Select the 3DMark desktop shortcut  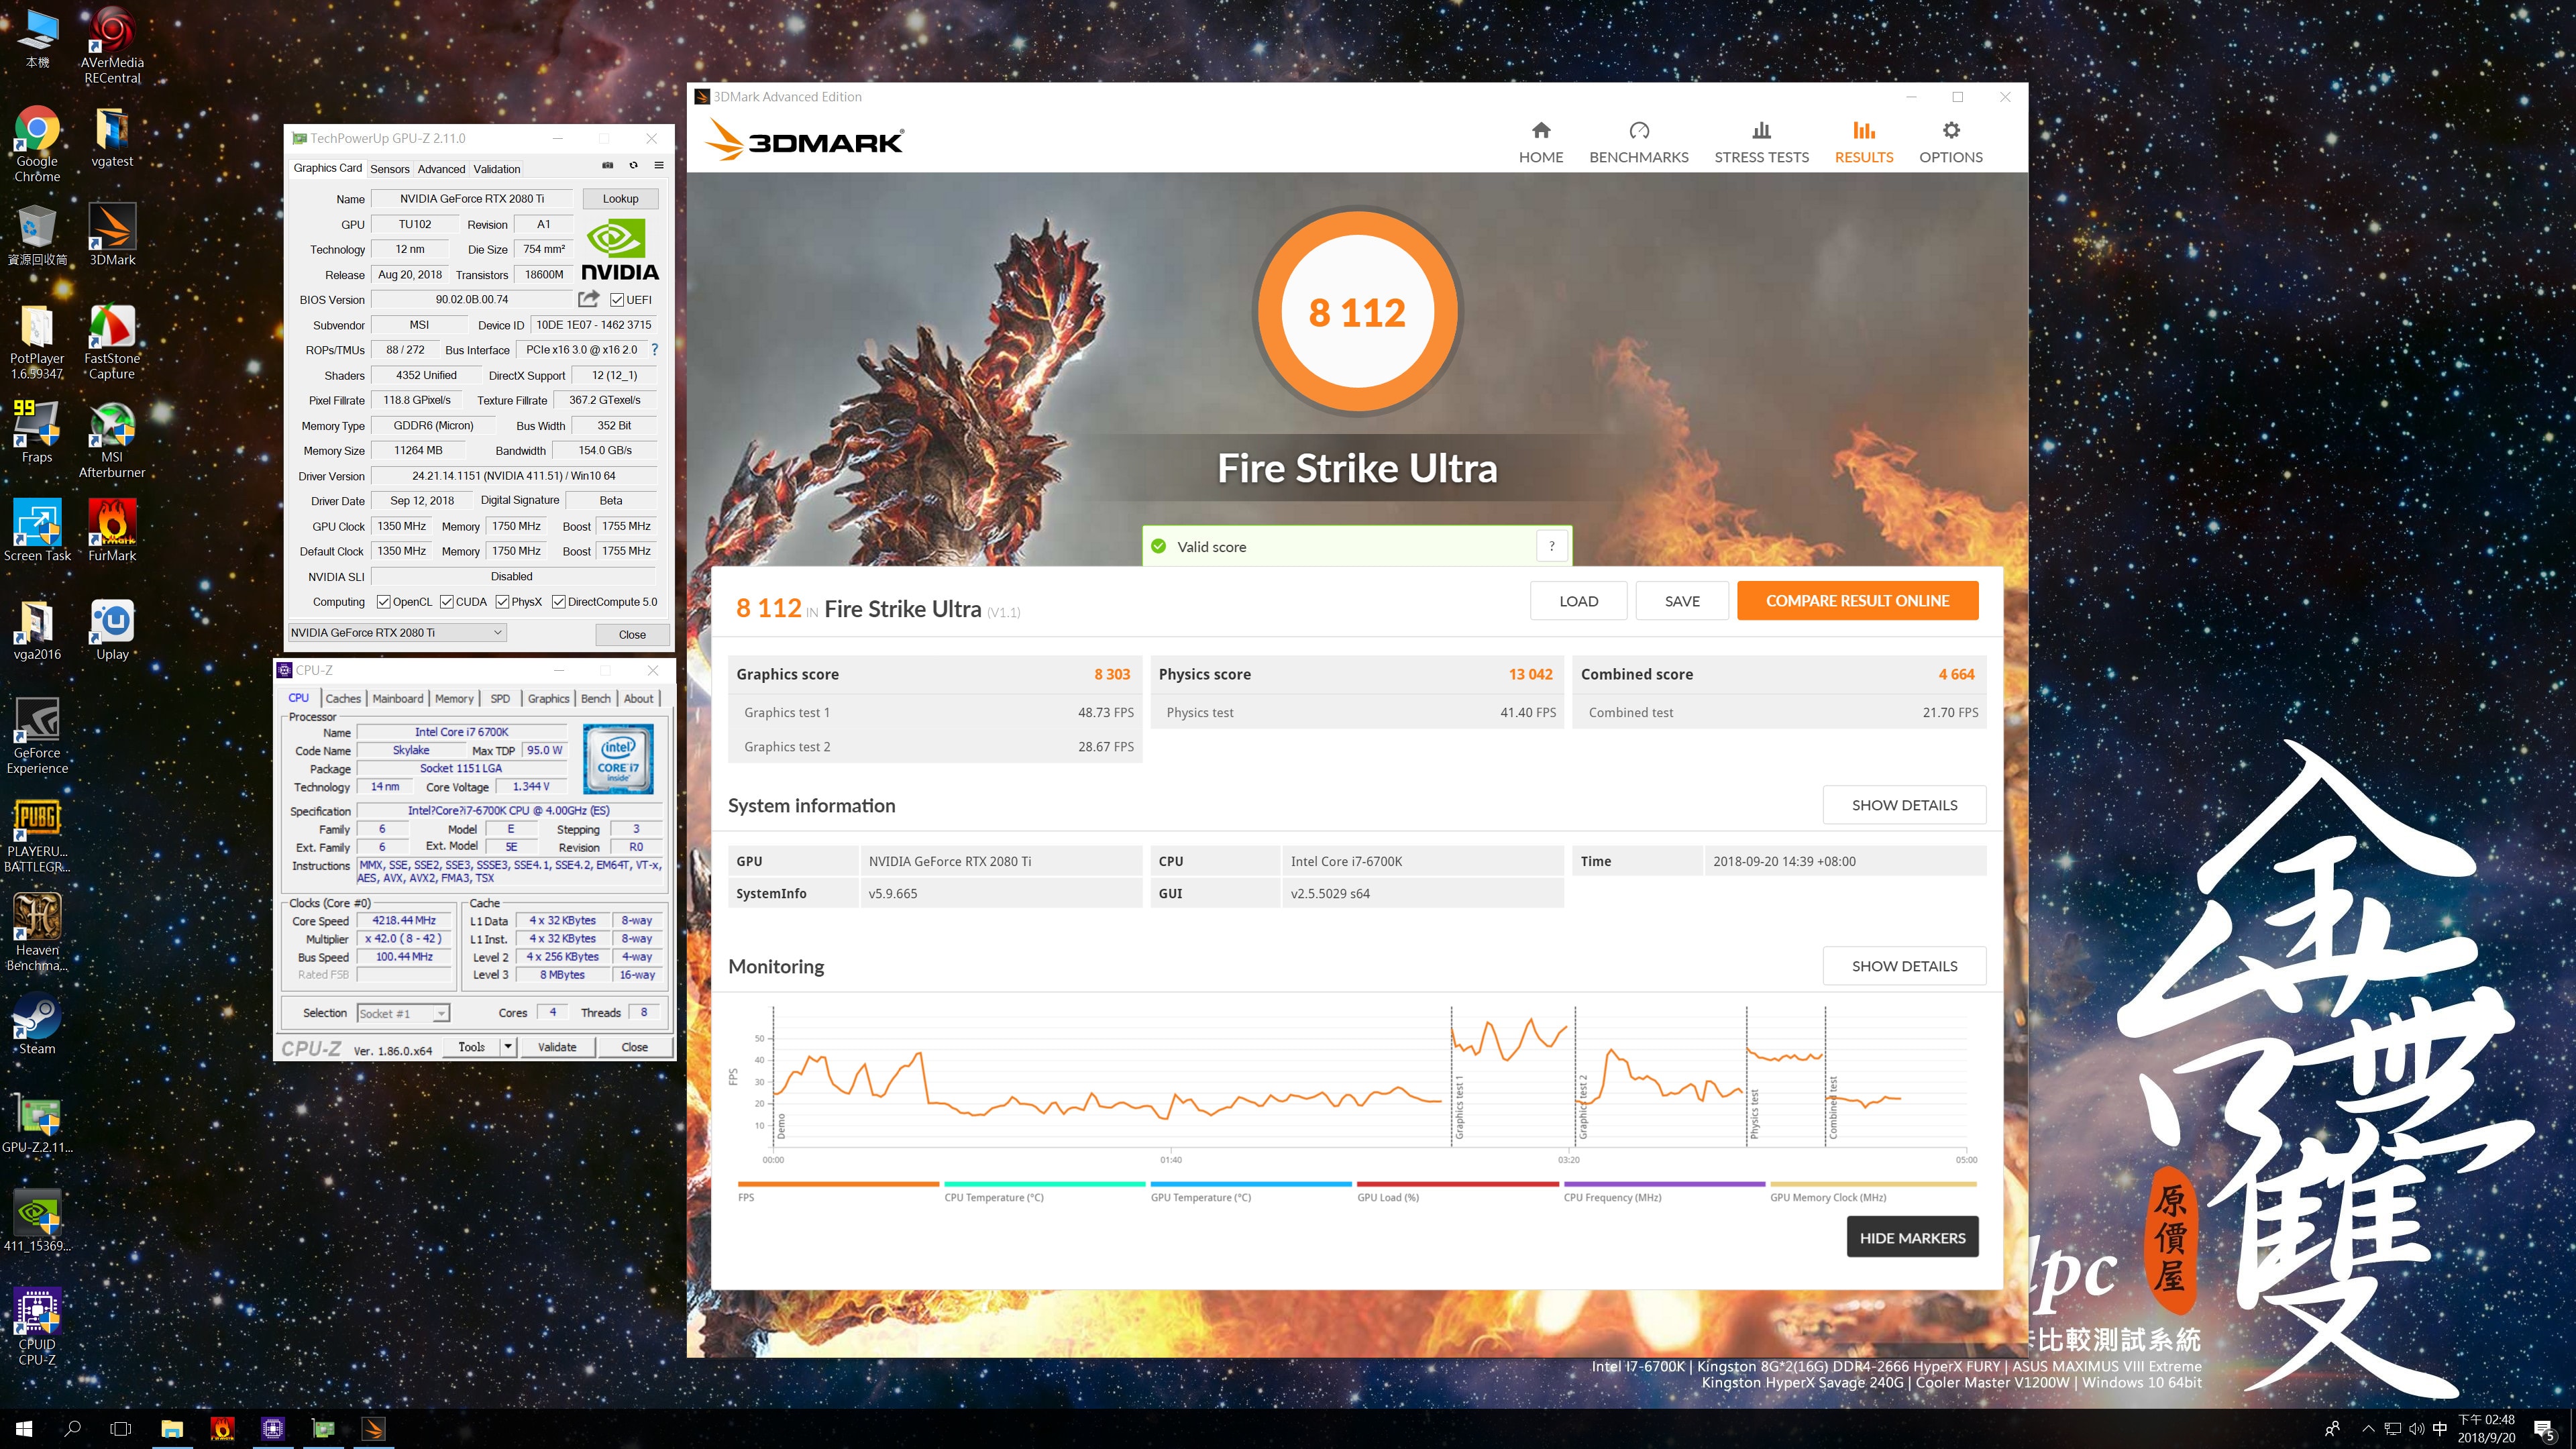(x=112, y=235)
